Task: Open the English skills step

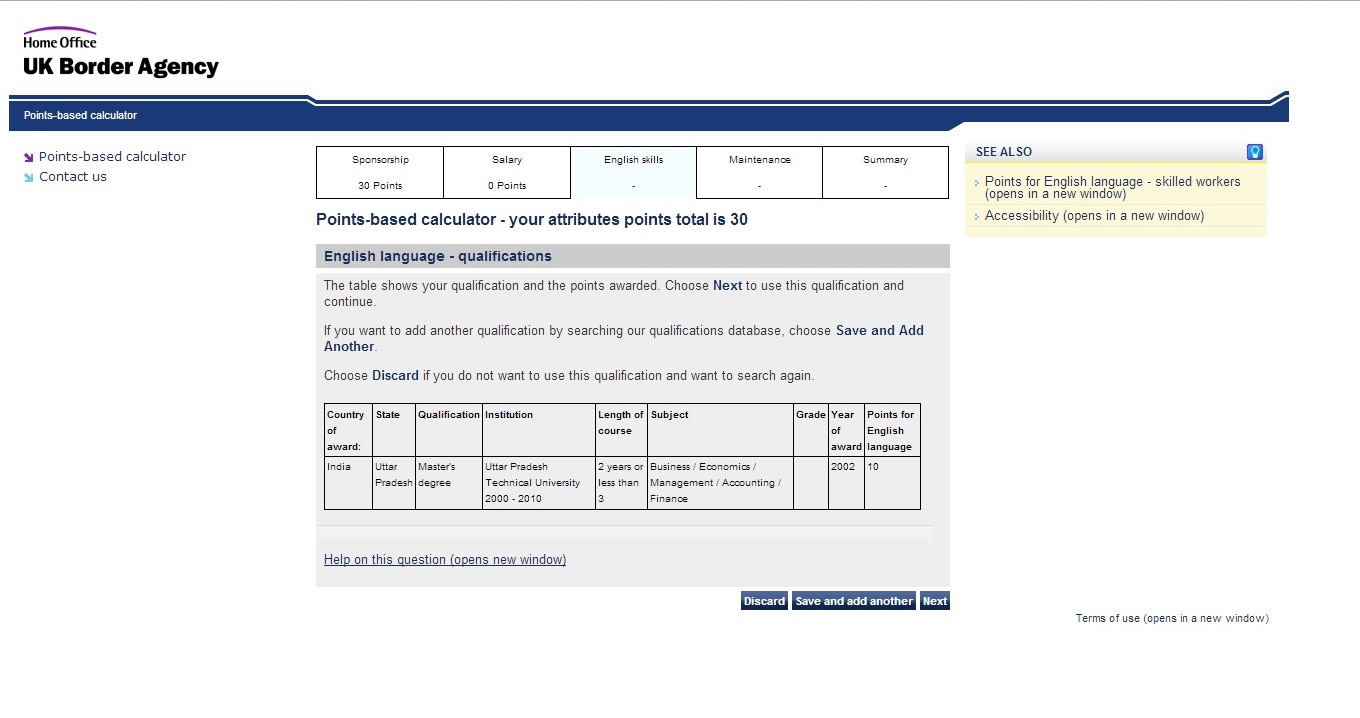Action: [633, 172]
